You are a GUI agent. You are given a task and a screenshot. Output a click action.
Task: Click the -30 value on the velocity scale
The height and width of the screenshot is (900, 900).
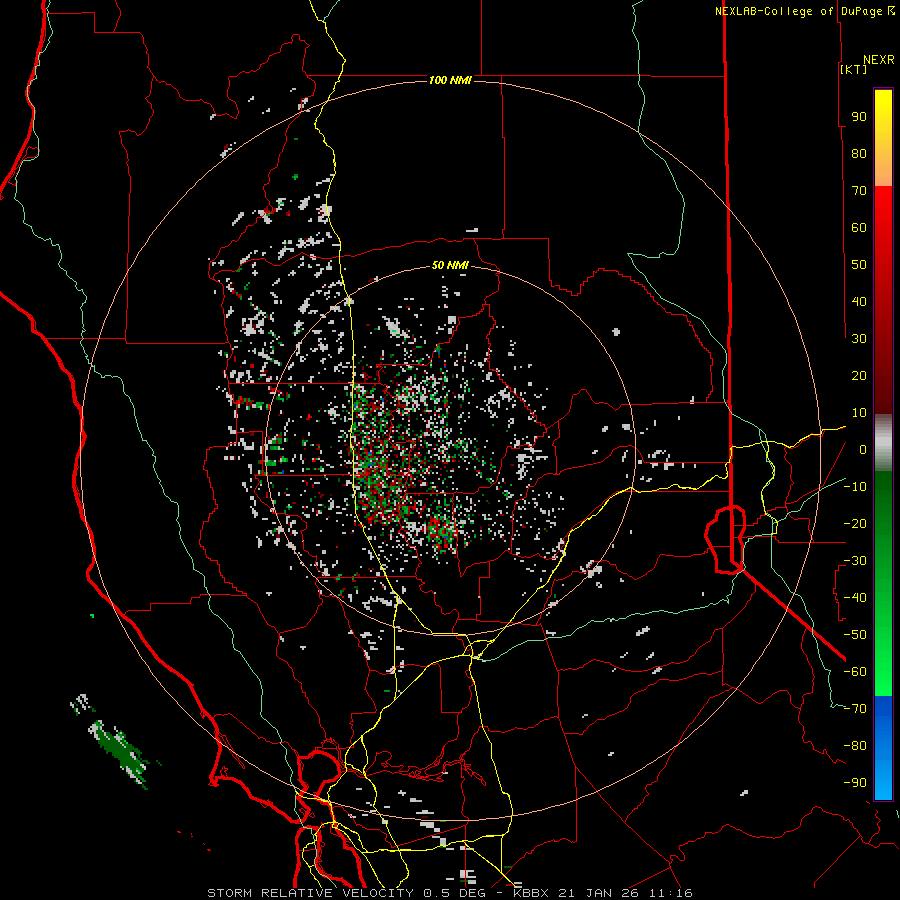(855, 561)
